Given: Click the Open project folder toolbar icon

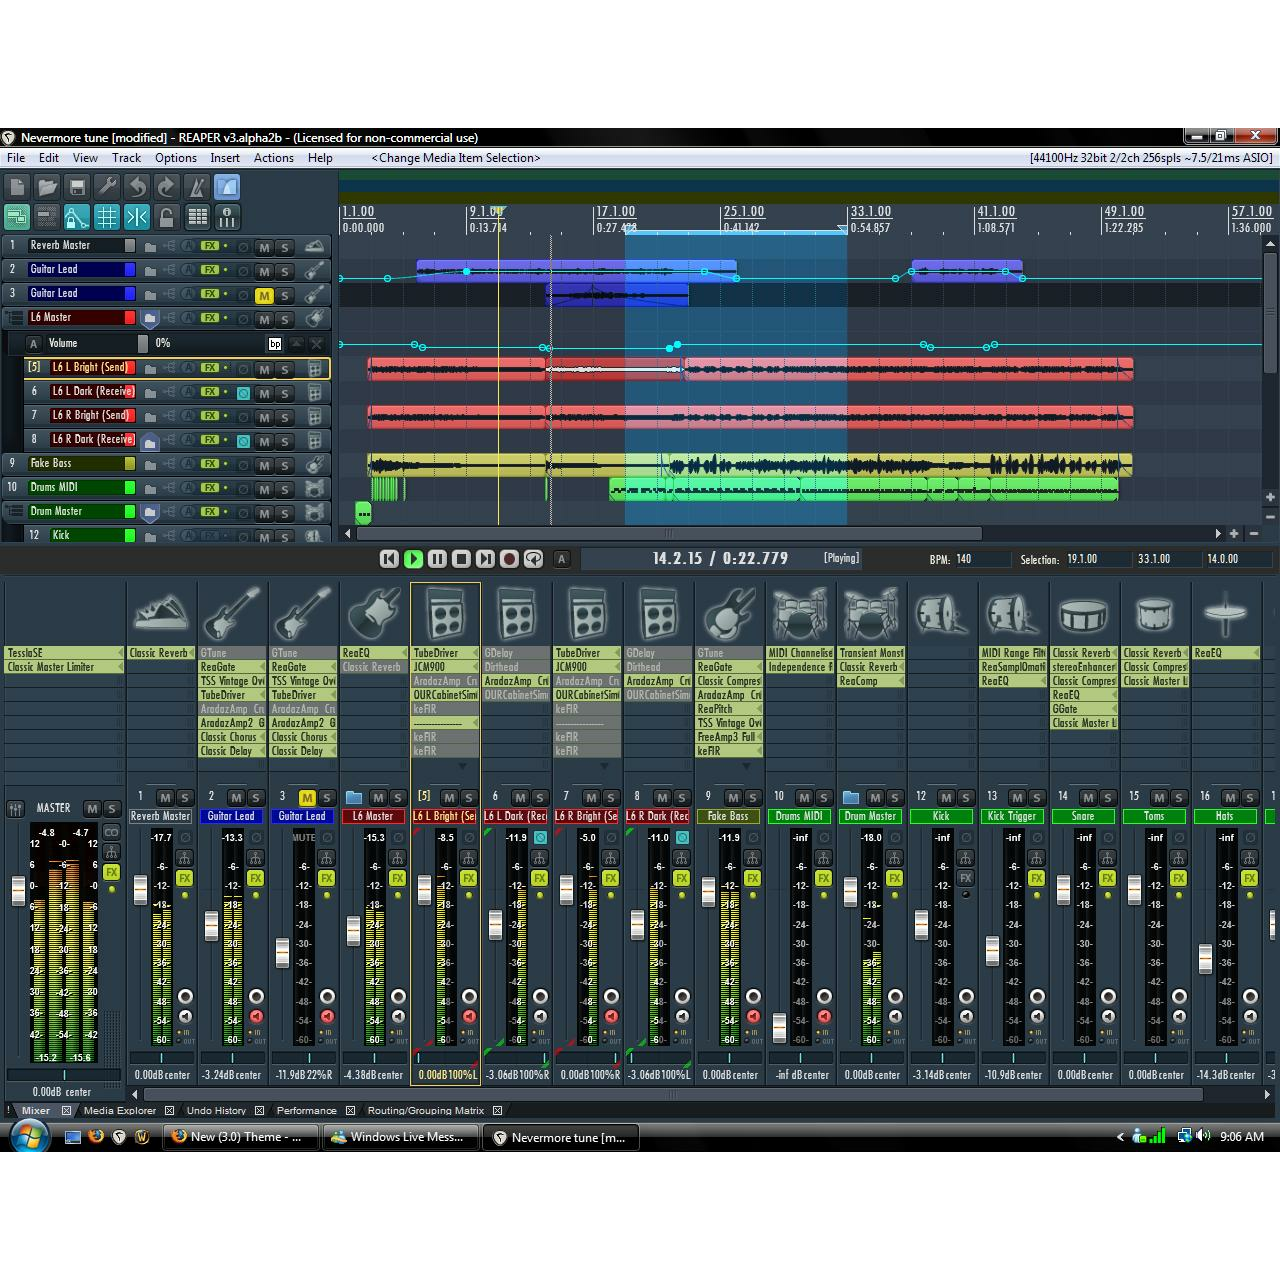Looking at the screenshot, I should point(47,187).
